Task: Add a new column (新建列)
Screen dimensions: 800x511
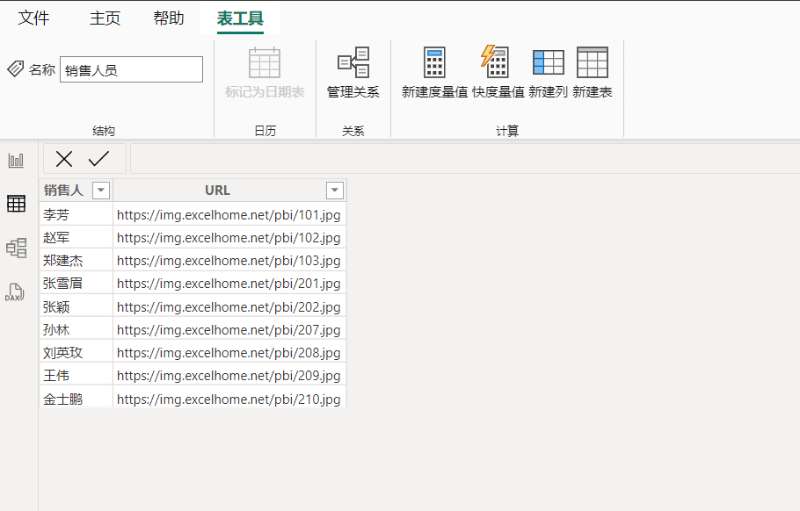Action: pos(548,72)
